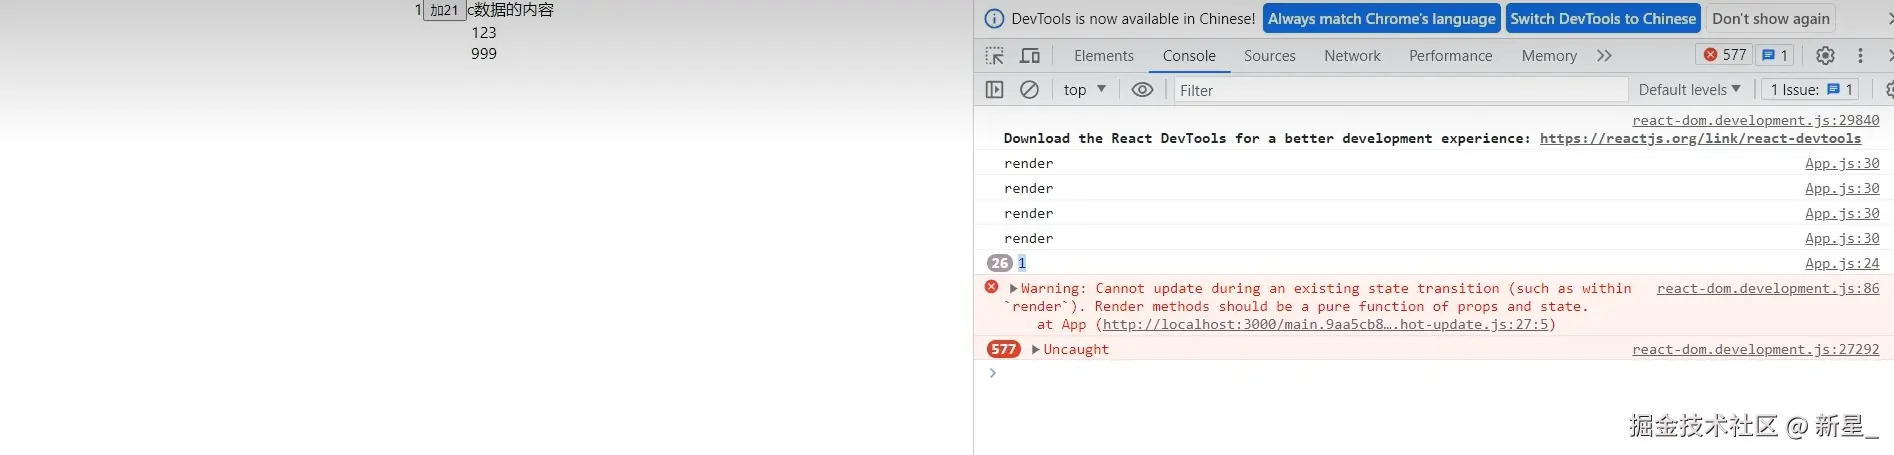Click the c数据的内容 text on page

point(510,10)
